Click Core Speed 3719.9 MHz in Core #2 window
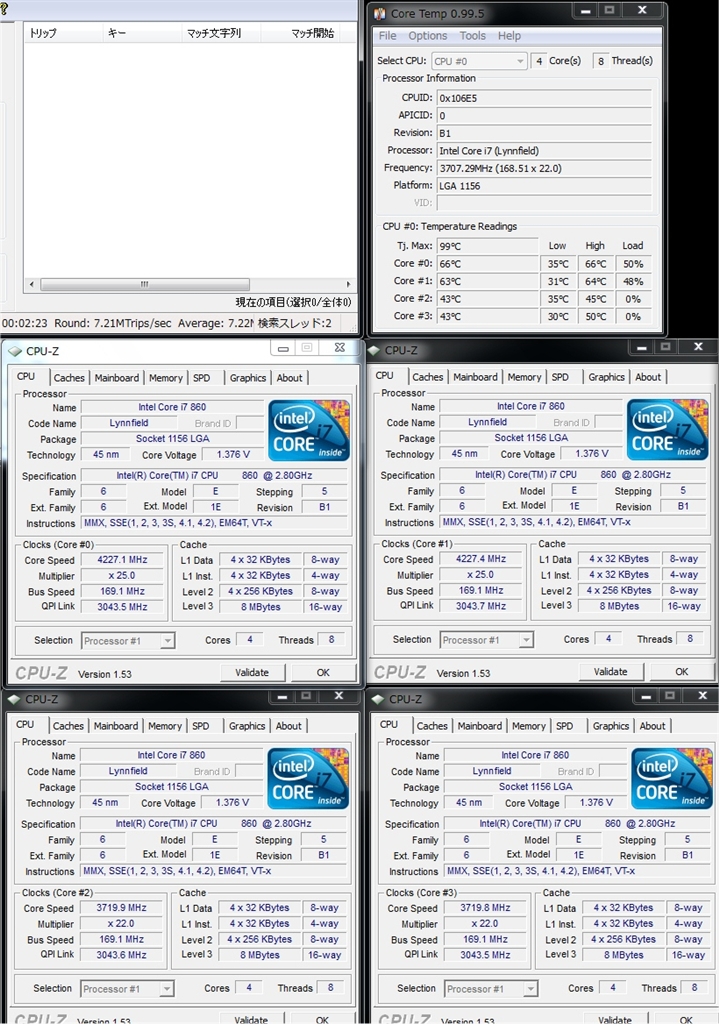Image resolution: width=719 pixels, height=1024 pixels. pyautogui.click(x=121, y=908)
